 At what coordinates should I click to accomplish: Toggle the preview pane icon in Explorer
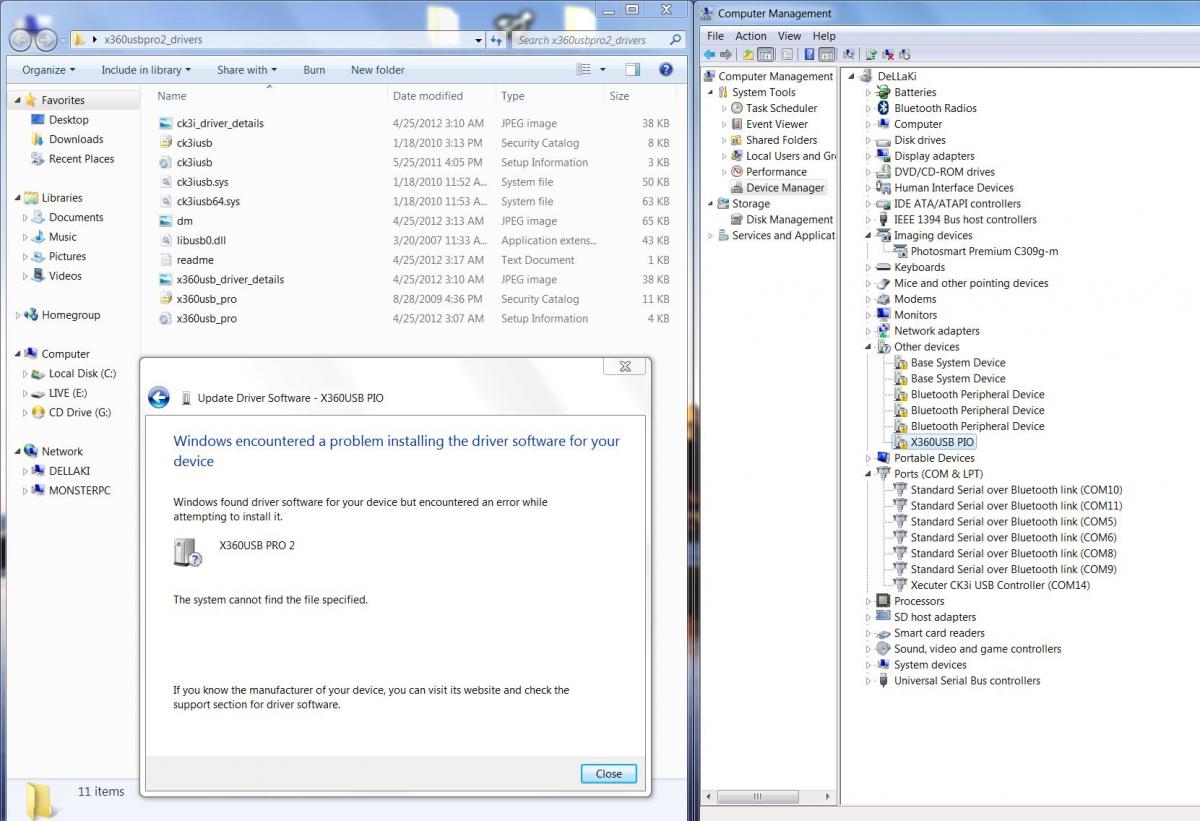point(633,70)
